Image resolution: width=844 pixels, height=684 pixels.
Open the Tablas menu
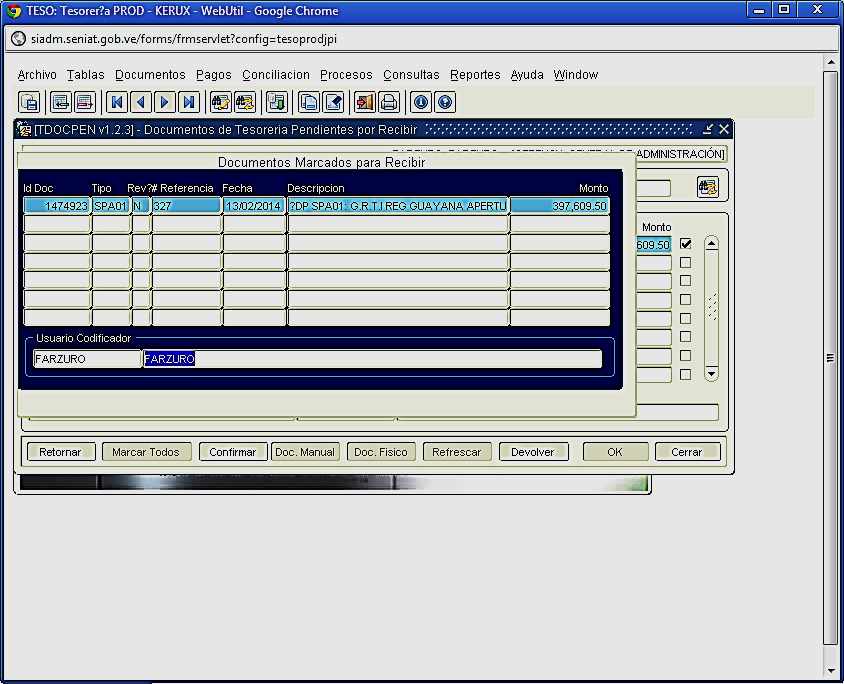[x=86, y=75]
